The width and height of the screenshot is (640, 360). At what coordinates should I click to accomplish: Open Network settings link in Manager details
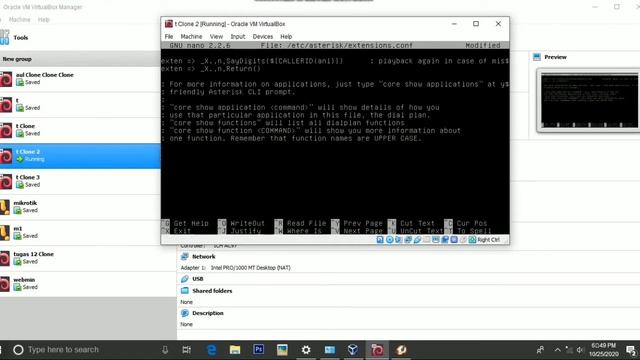tap(203, 257)
